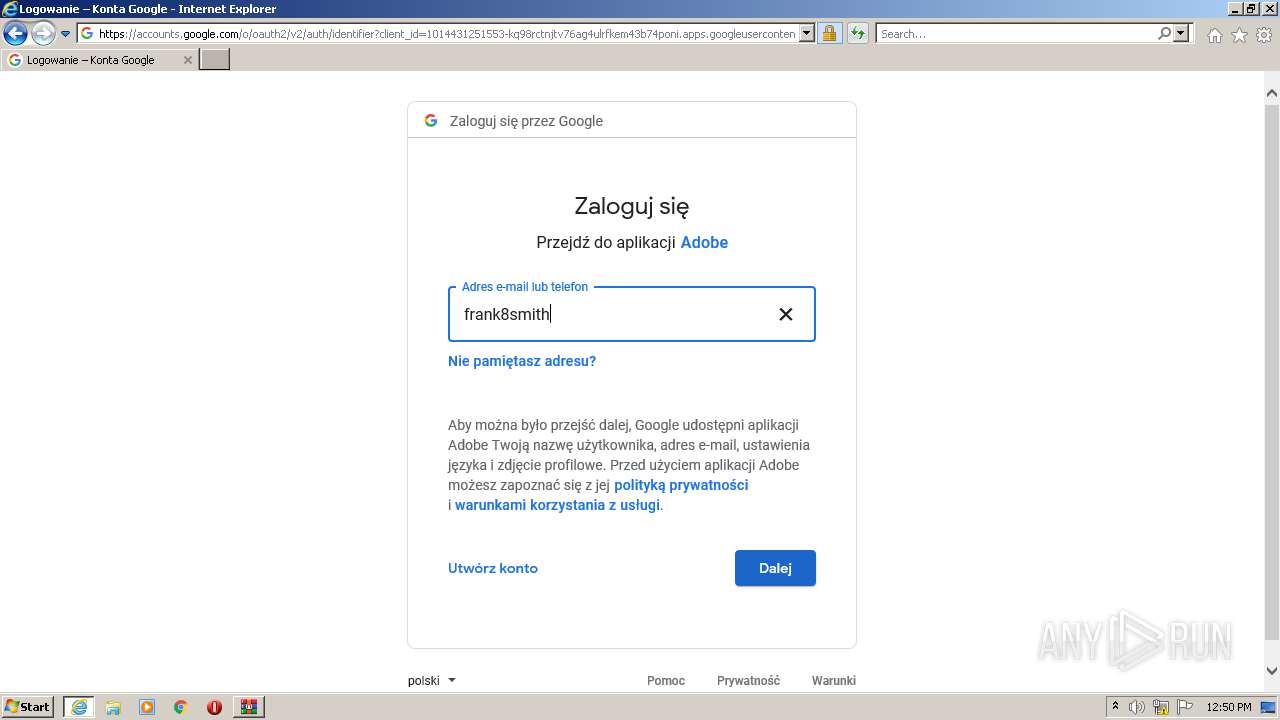Open a new blank tab

(215, 60)
